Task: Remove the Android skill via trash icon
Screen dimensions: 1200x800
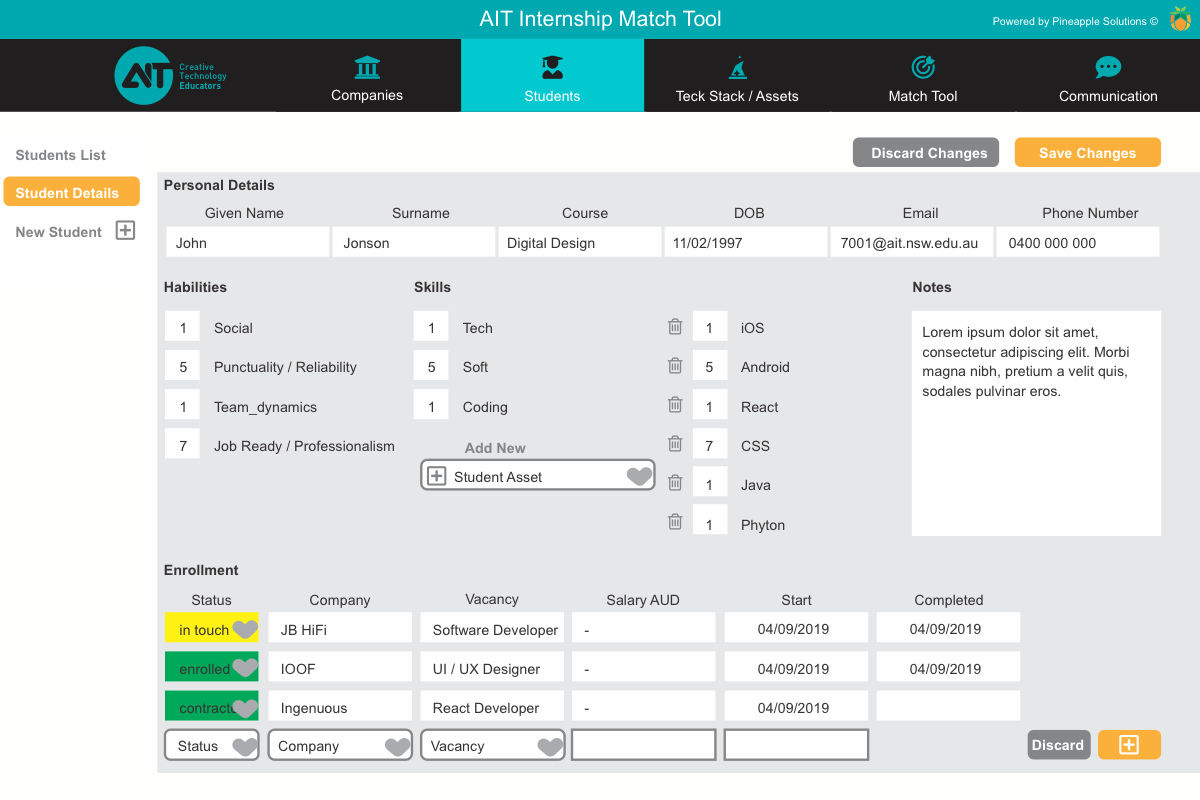Action: pyautogui.click(x=675, y=366)
